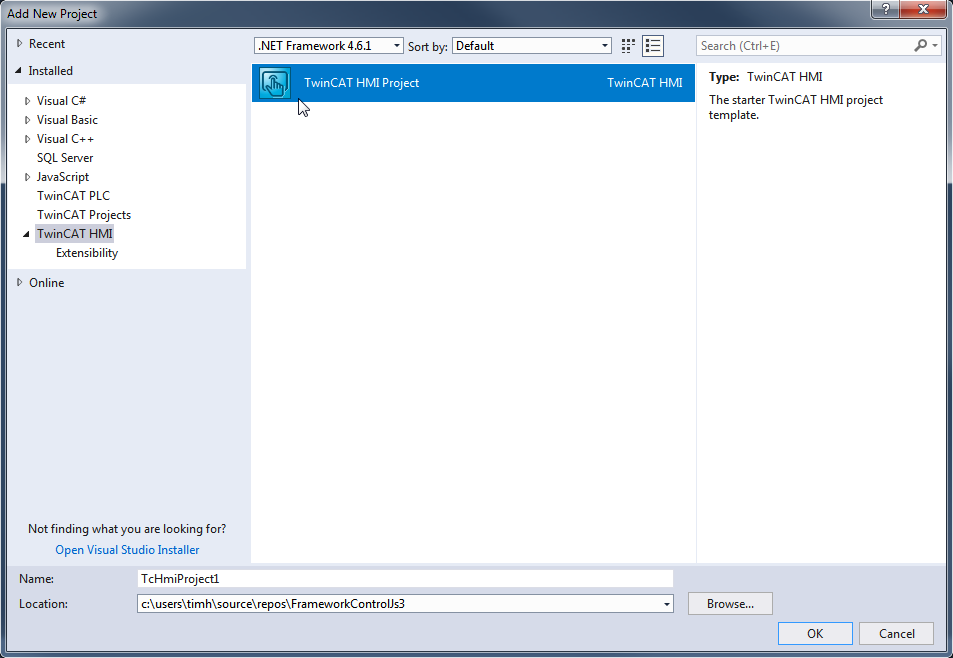This screenshot has width=953, height=658.
Task: Collapse the TwinCAT HMI node
Action: [x=27, y=234]
